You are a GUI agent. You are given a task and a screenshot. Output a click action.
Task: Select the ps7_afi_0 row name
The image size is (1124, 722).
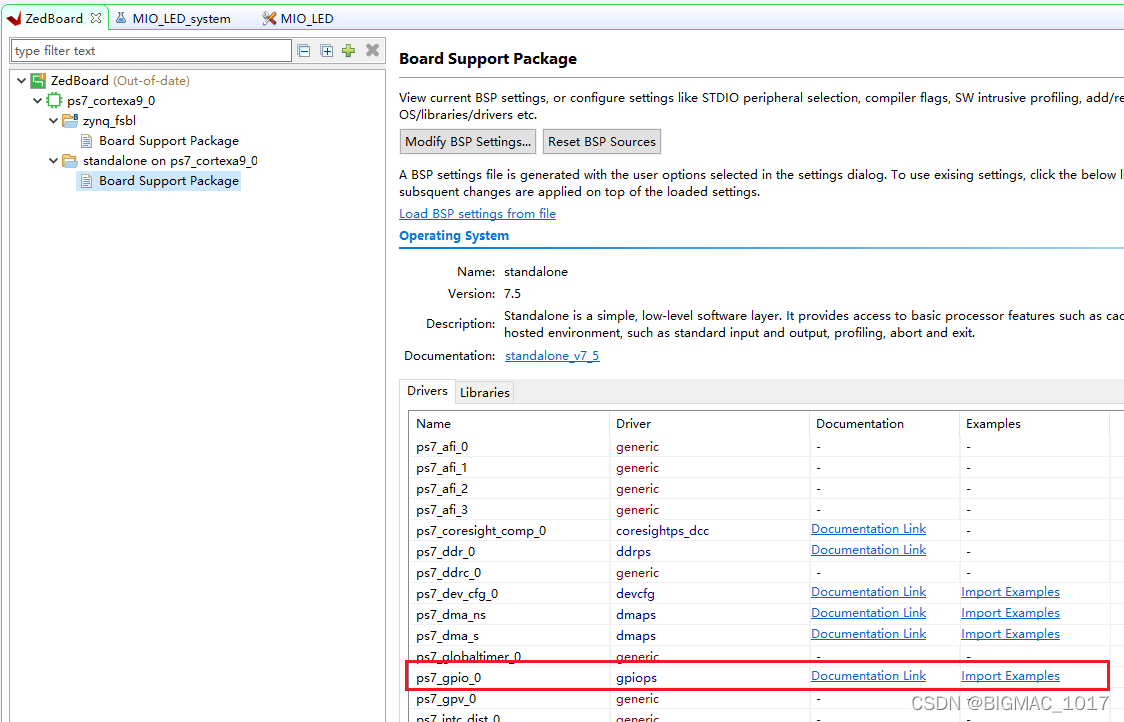442,447
